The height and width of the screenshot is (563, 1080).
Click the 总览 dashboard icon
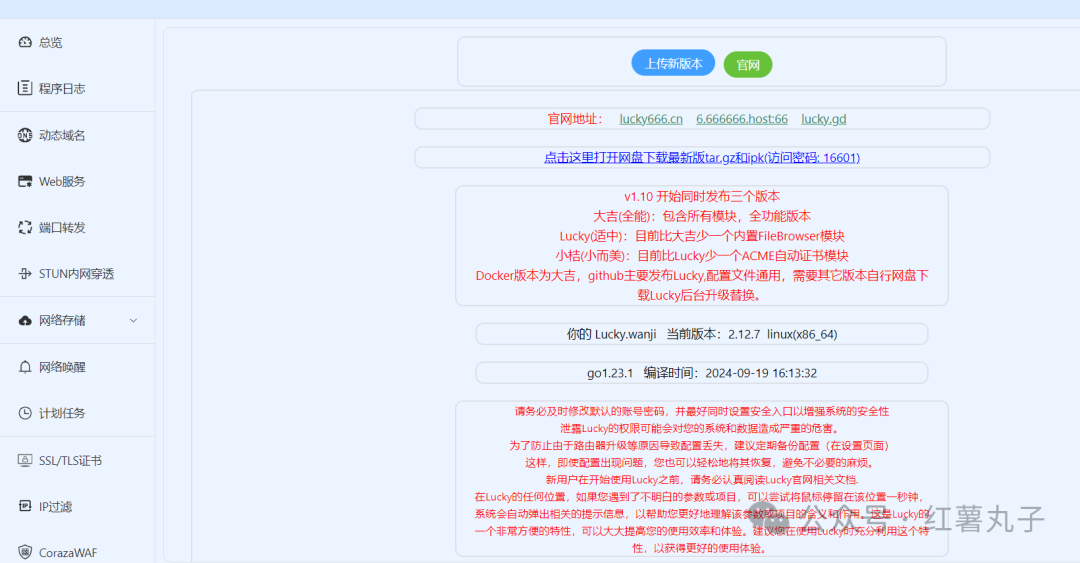25,42
